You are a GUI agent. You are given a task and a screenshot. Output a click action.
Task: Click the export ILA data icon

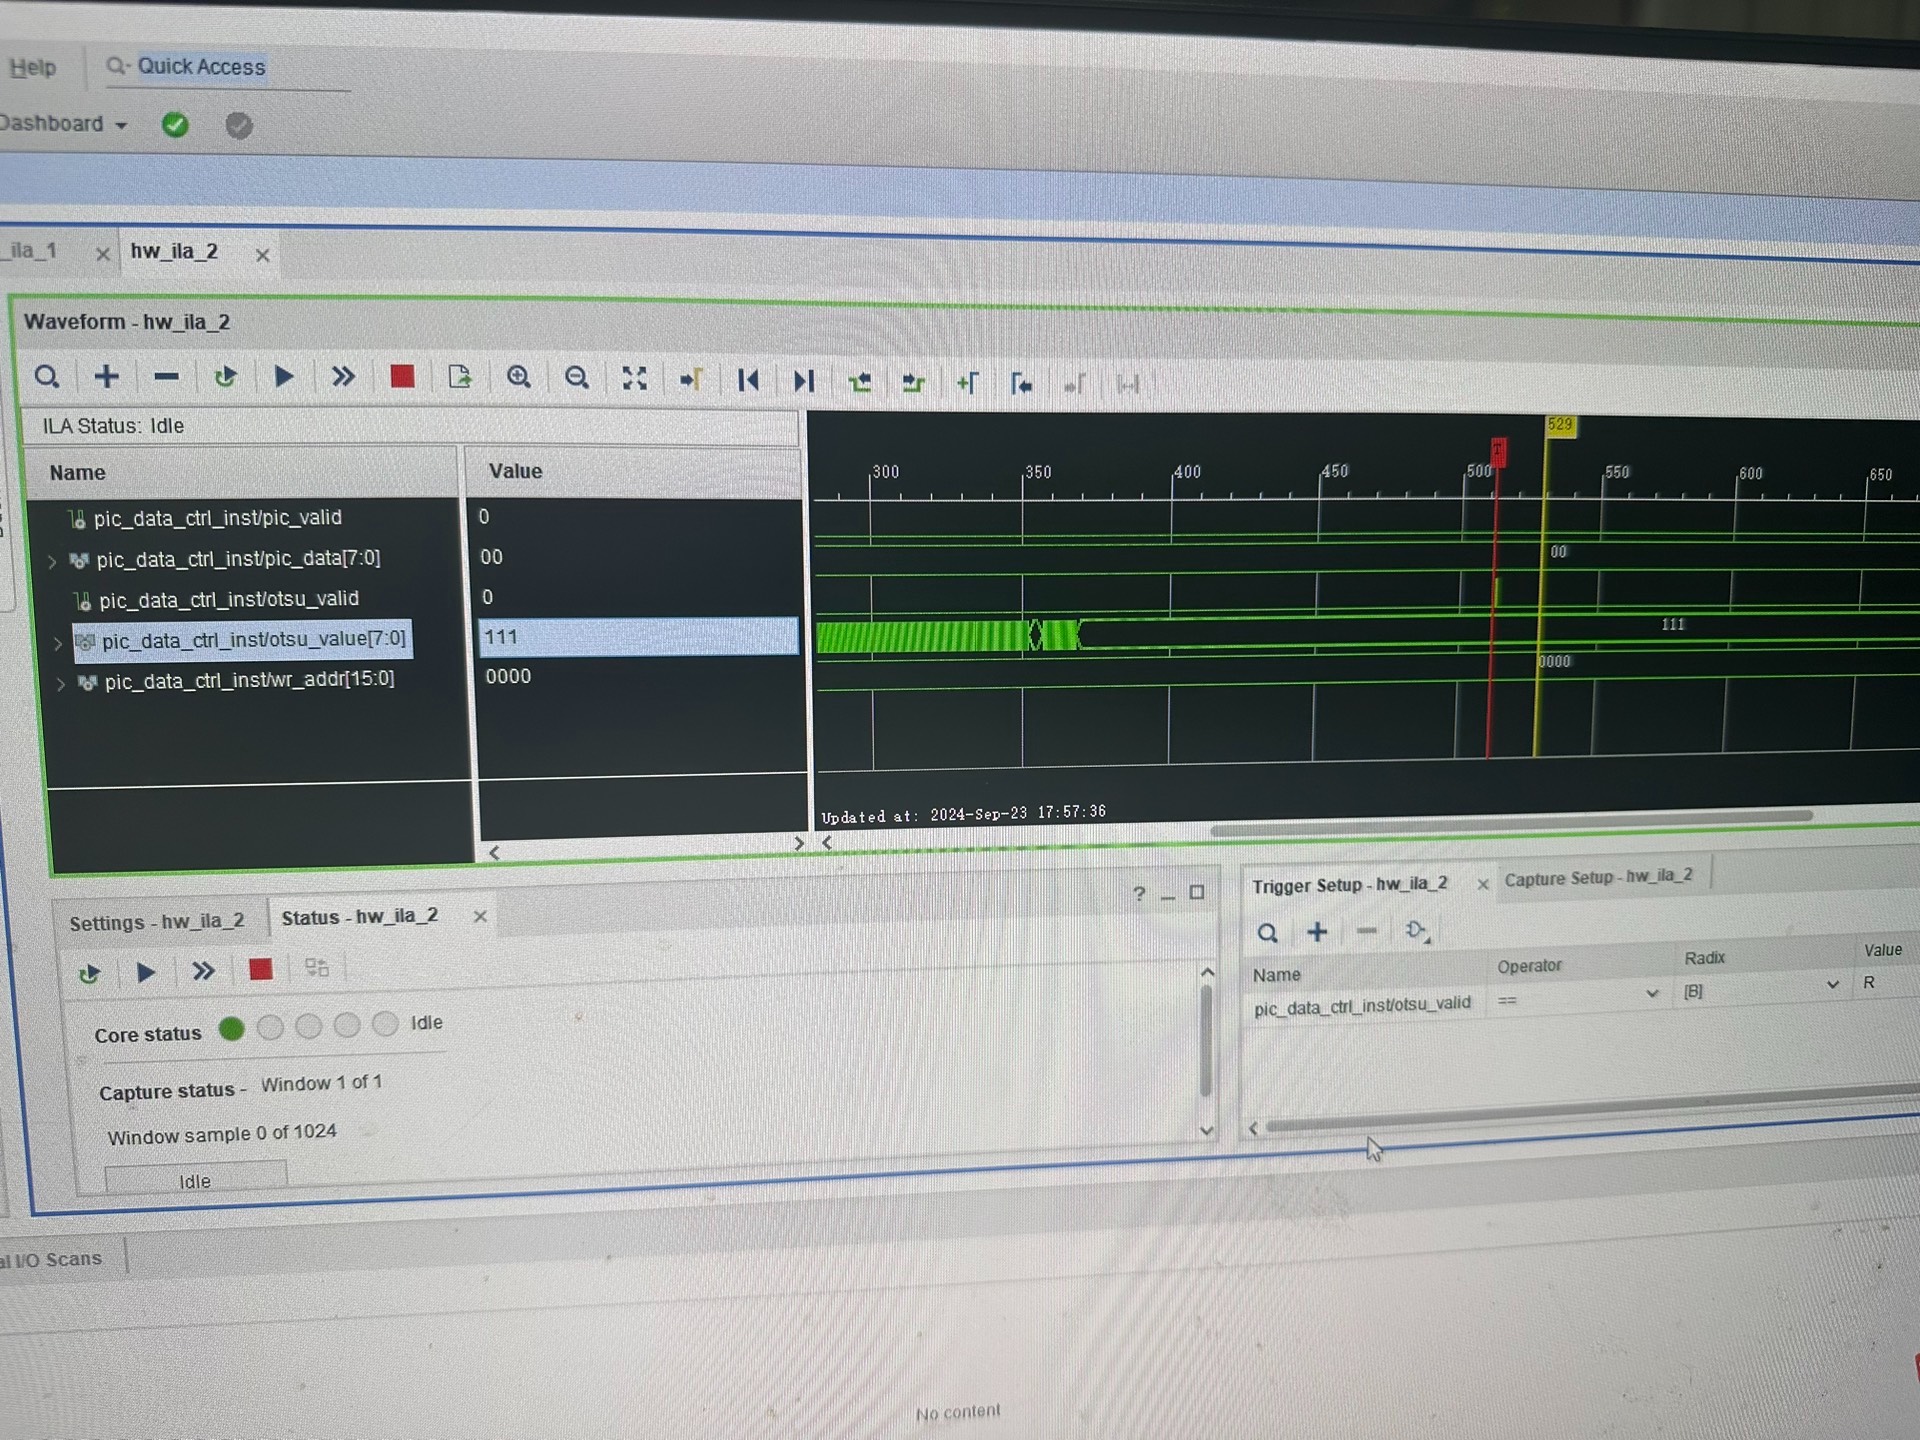(x=459, y=377)
